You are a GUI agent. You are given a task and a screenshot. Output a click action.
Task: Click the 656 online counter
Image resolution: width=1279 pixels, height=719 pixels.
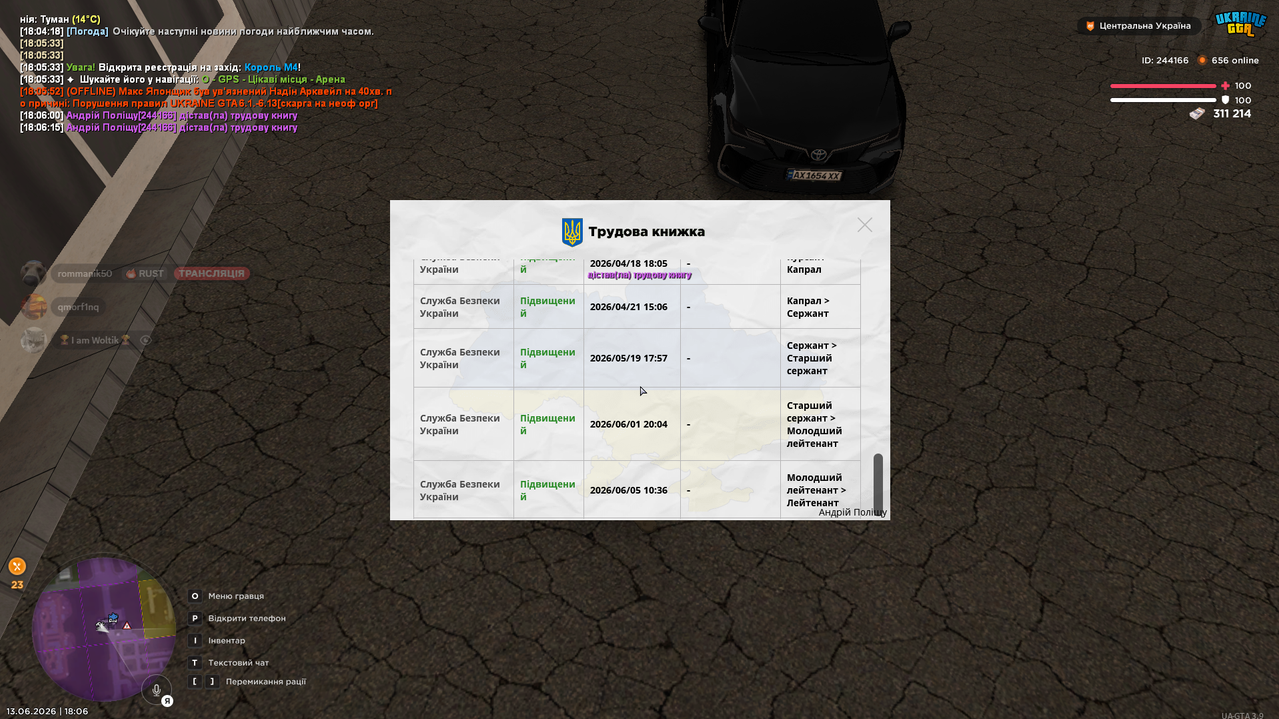pyautogui.click(x=1235, y=60)
